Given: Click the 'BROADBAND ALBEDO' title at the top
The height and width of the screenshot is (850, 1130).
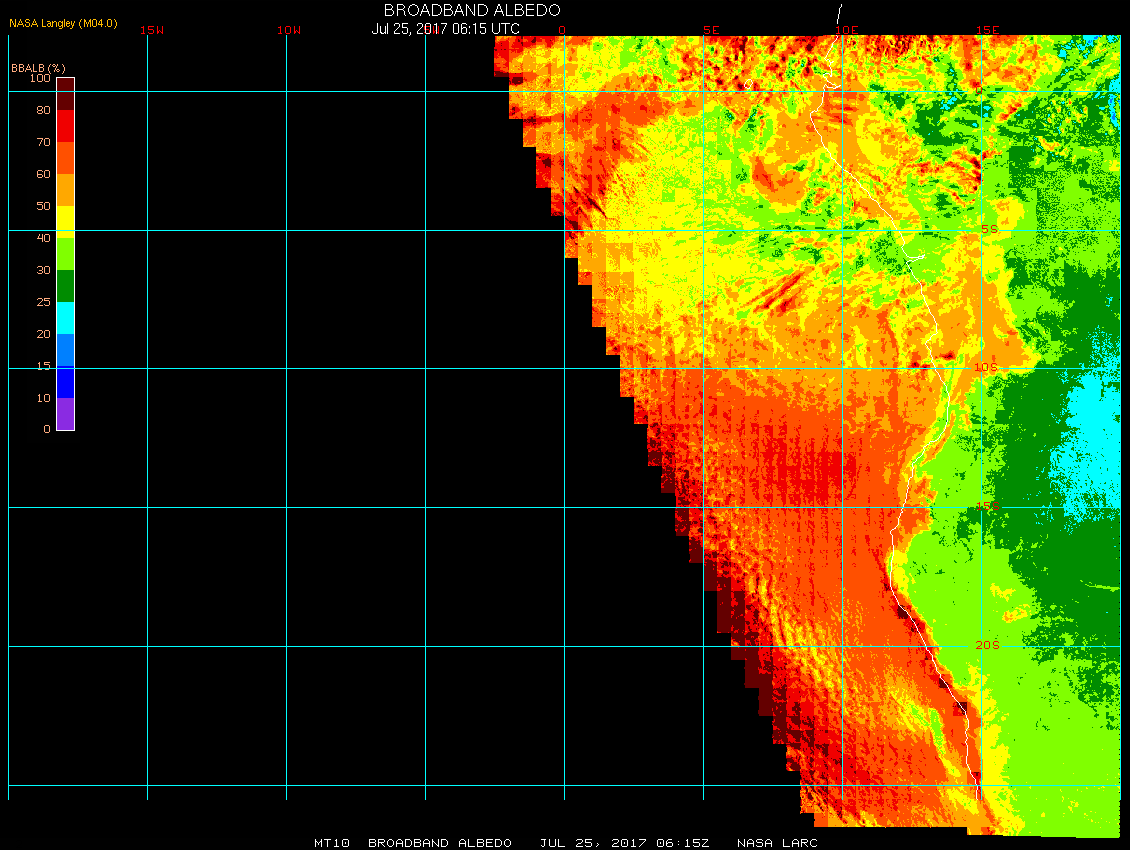Looking at the screenshot, I should (472, 10).
